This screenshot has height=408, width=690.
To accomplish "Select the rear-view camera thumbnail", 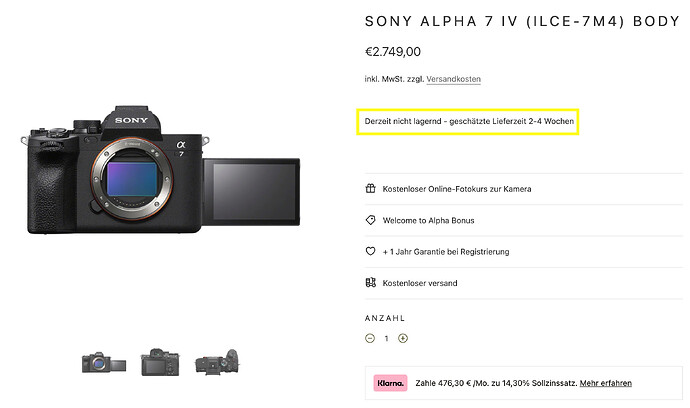I will [x=158, y=362].
